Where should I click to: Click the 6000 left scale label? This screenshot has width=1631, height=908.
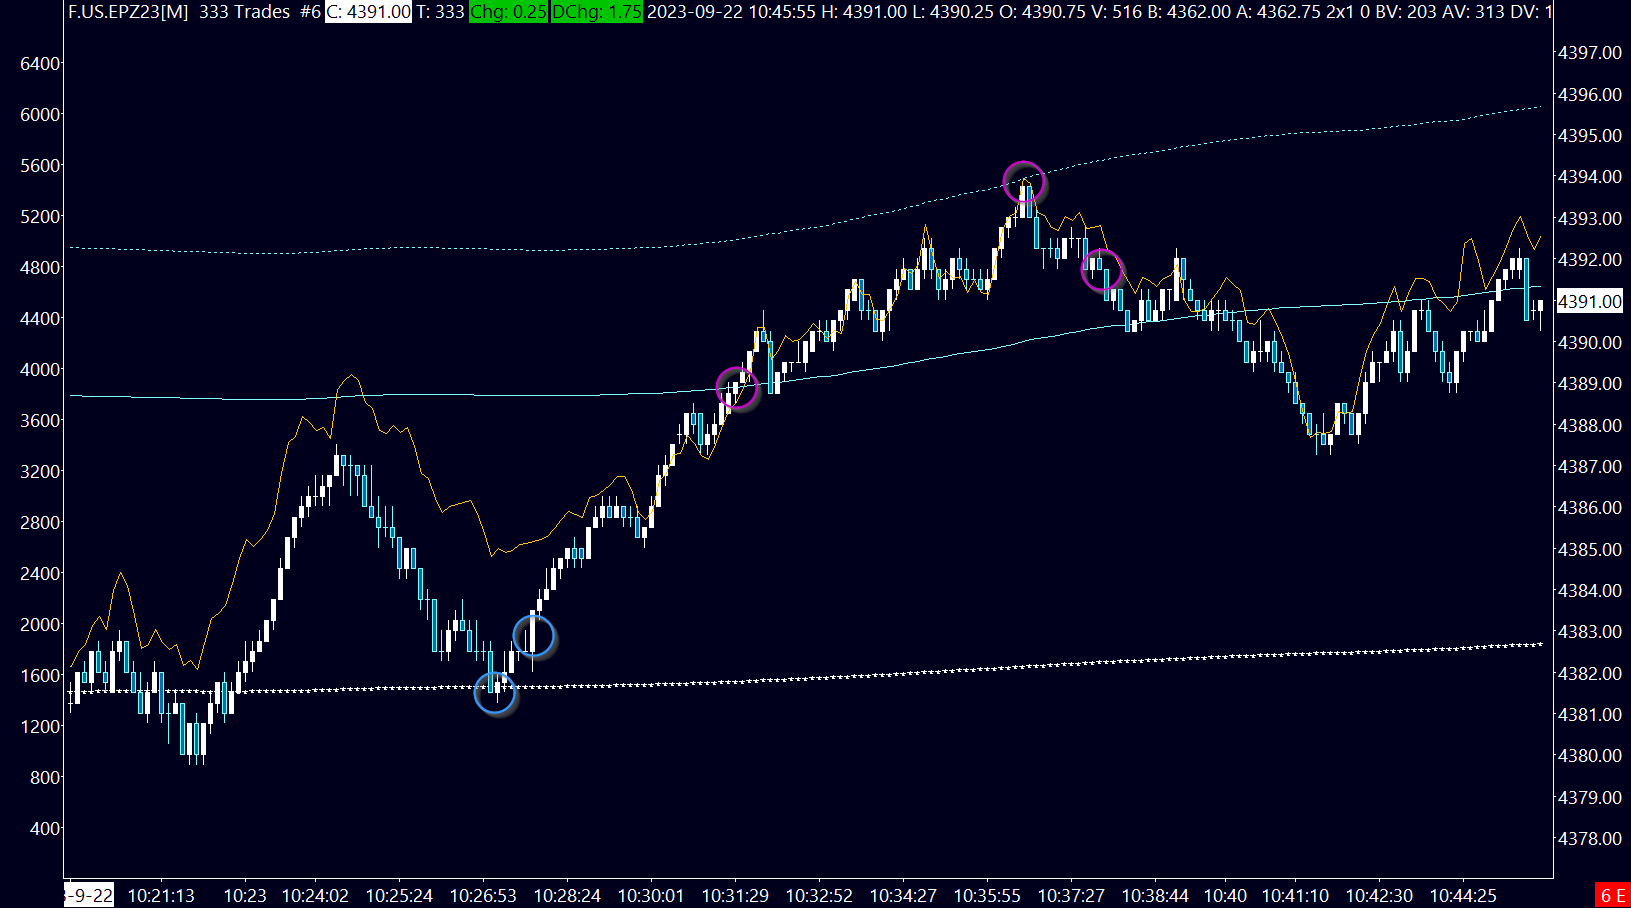[x=40, y=115]
